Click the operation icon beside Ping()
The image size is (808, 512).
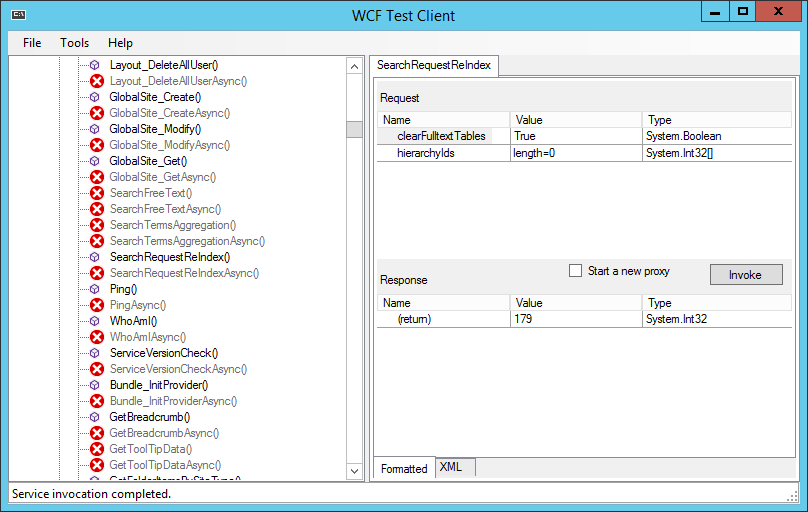pos(95,289)
